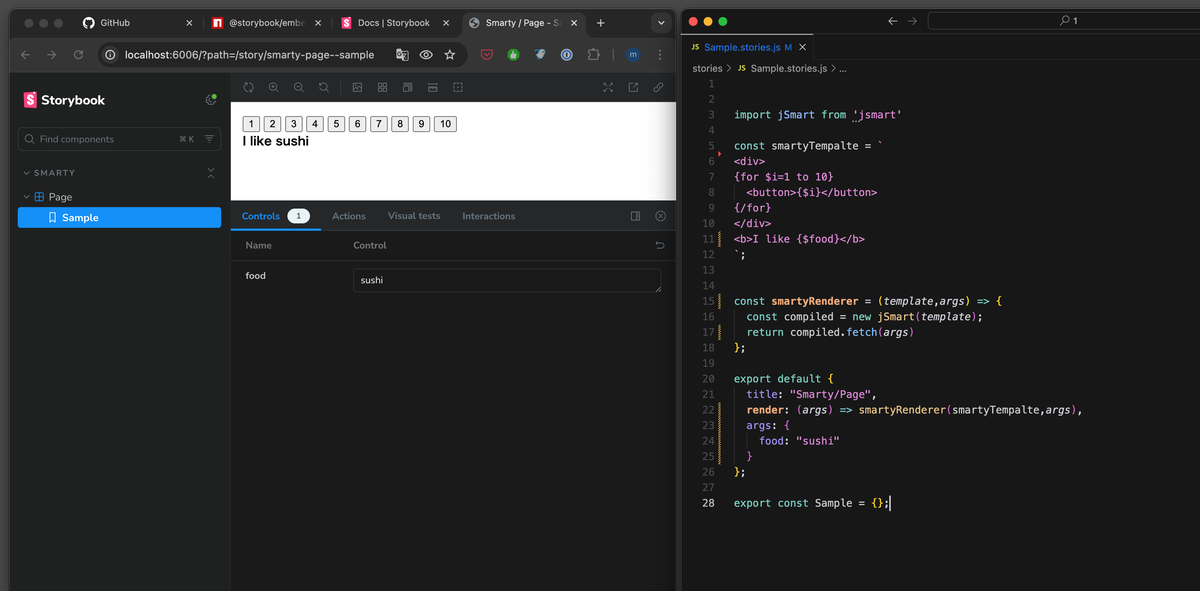
Task: Click preview button 7
Action: [x=379, y=124]
